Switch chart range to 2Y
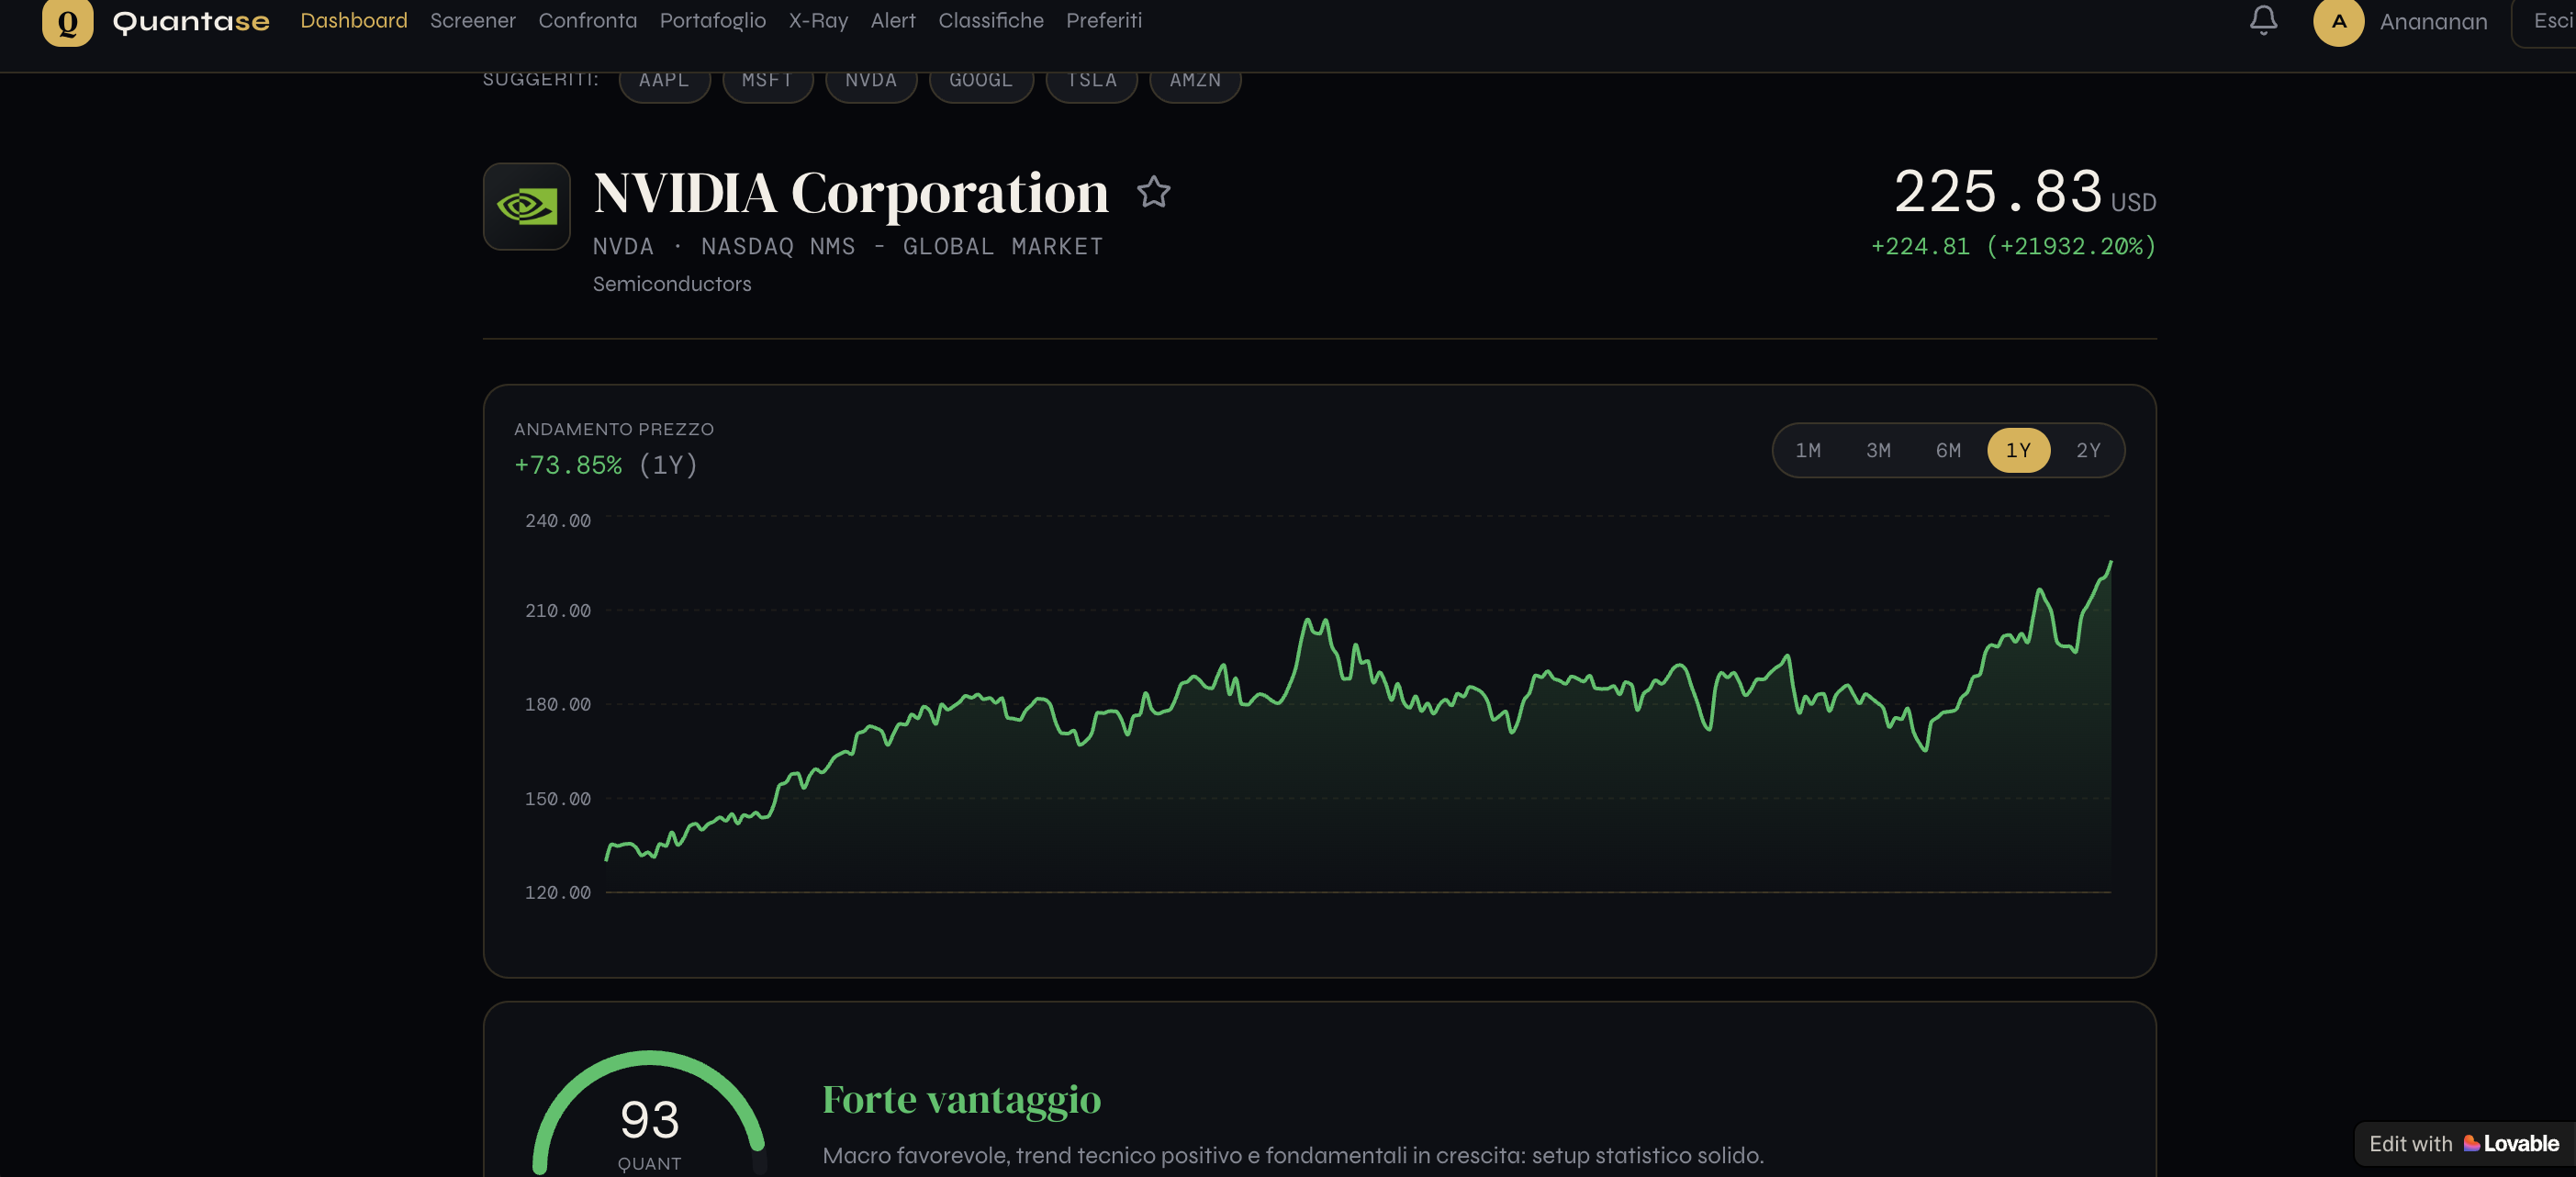2576x1177 pixels. coord(2088,450)
